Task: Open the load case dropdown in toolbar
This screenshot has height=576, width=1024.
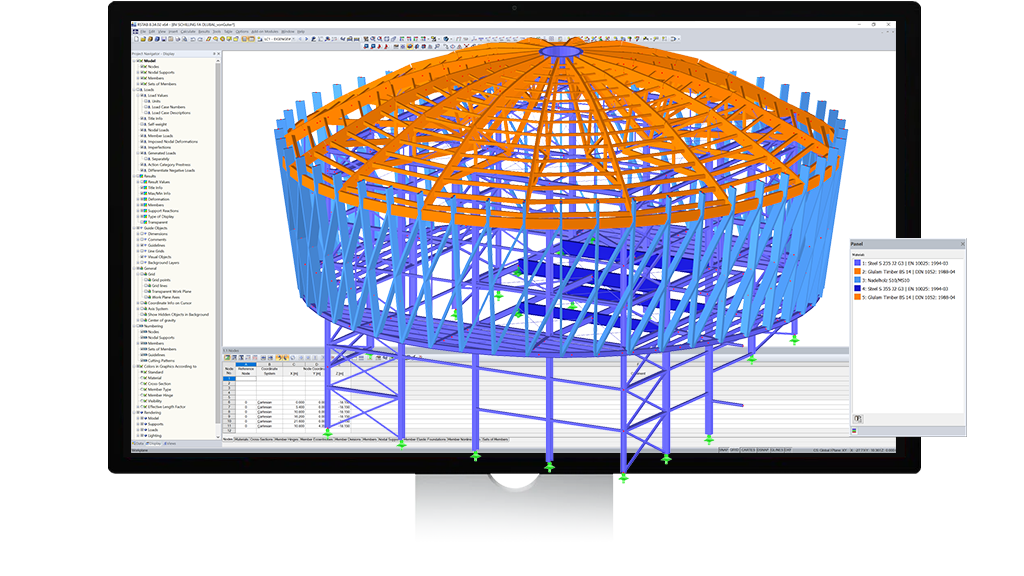Action: click(293, 39)
